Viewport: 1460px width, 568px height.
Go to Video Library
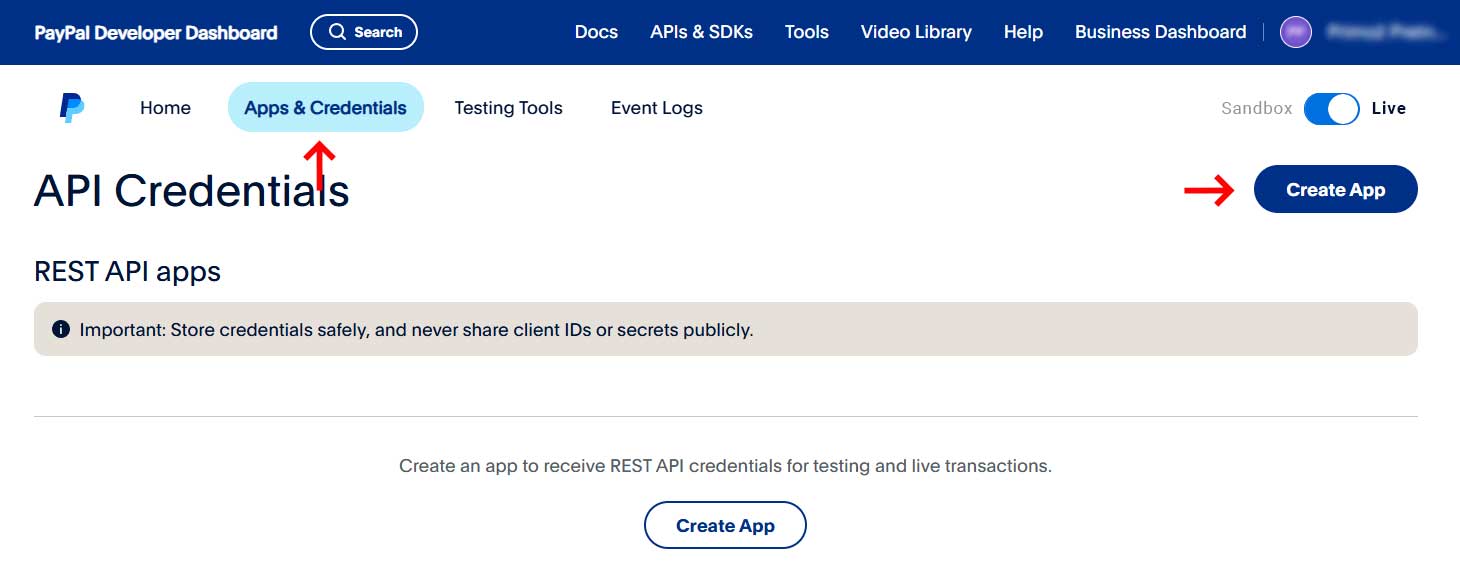[916, 32]
